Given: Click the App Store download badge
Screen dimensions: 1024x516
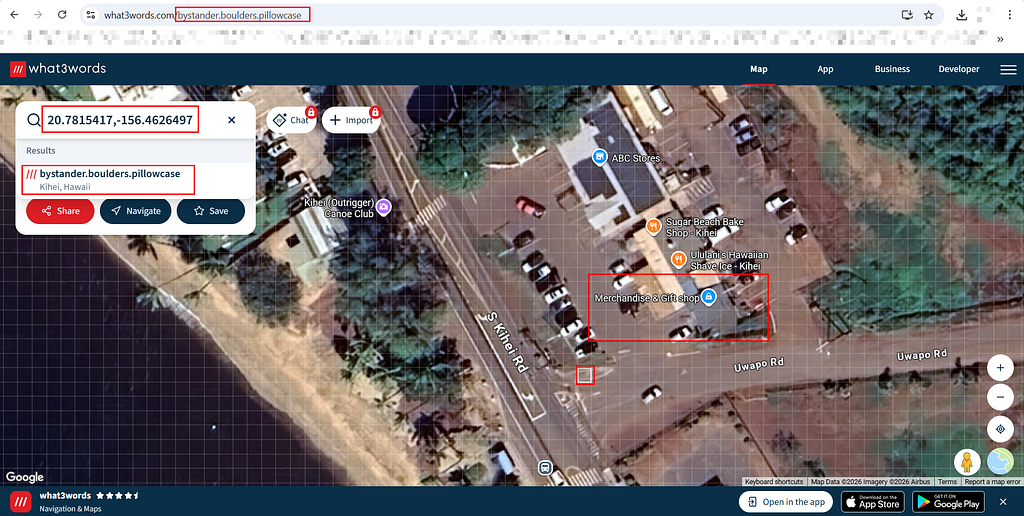Looking at the screenshot, I should pyautogui.click(x=872, y=502).
